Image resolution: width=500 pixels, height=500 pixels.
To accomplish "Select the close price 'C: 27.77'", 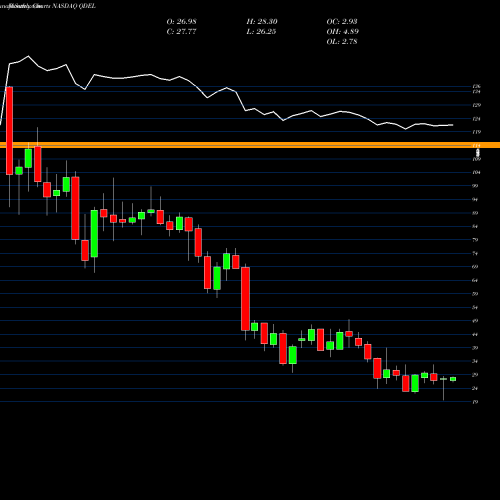I will [x=182, y=32].
